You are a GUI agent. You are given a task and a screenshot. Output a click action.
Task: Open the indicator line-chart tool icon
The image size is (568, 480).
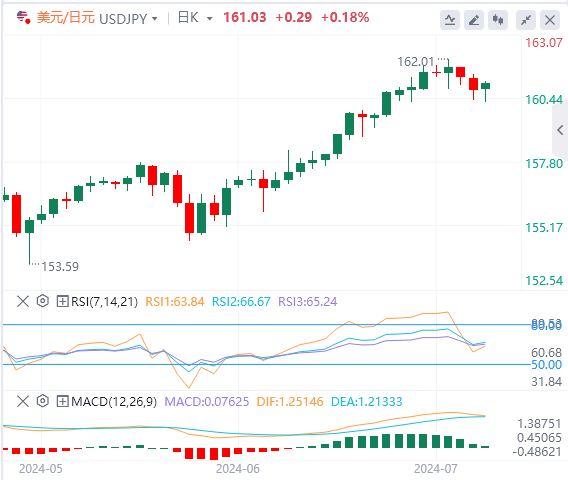(x=450, y=20)
